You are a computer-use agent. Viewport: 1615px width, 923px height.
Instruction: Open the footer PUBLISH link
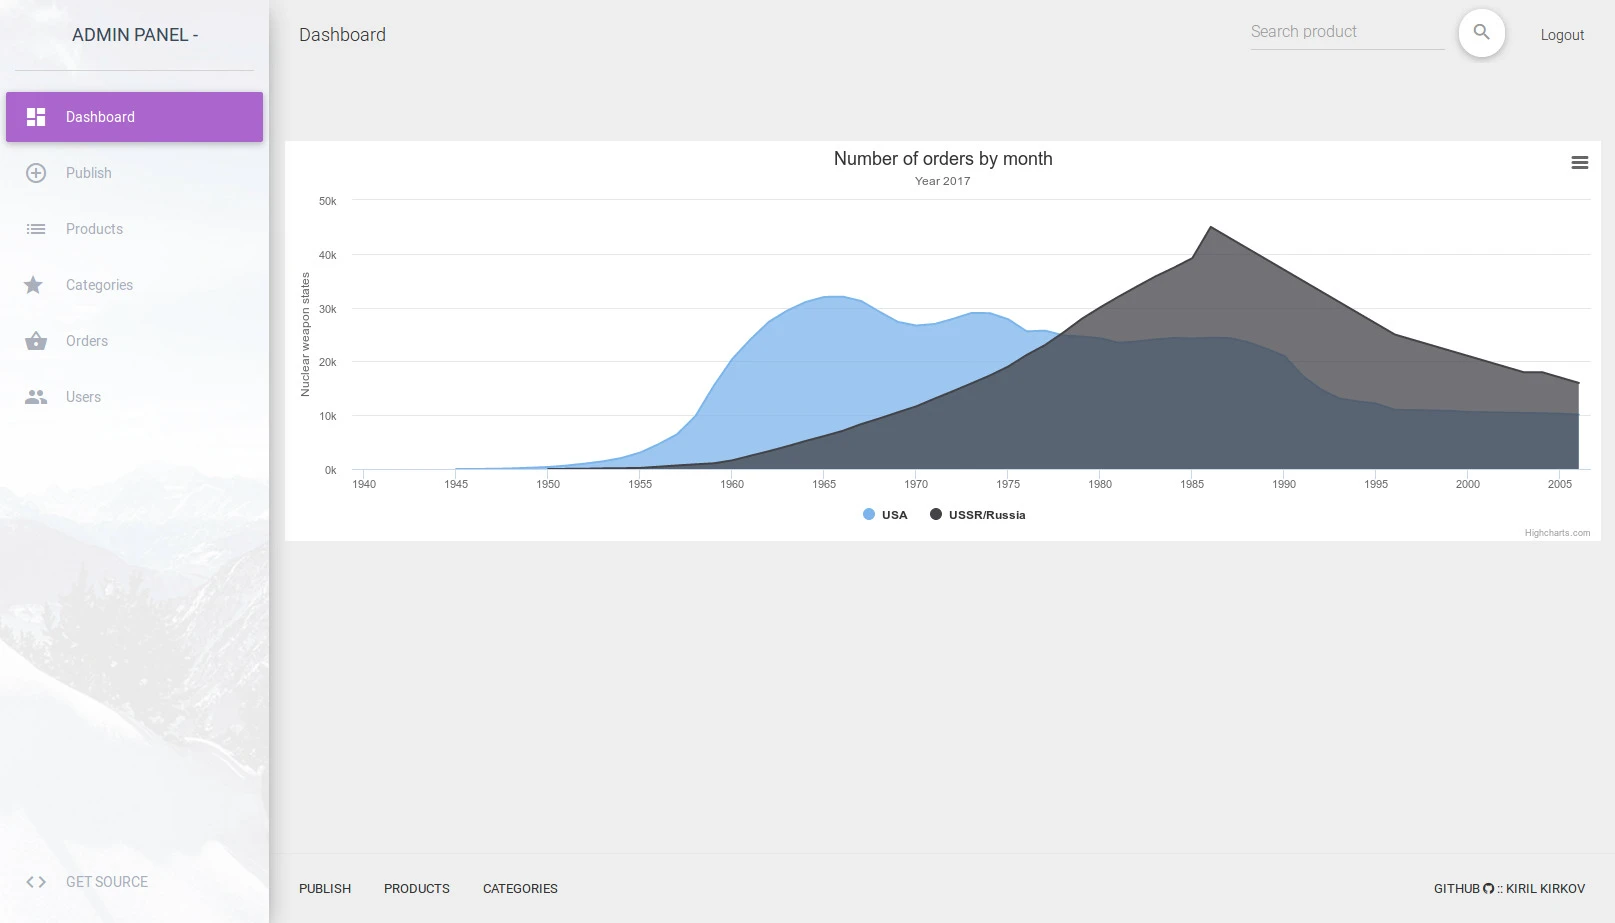click(x=325, y=888)
